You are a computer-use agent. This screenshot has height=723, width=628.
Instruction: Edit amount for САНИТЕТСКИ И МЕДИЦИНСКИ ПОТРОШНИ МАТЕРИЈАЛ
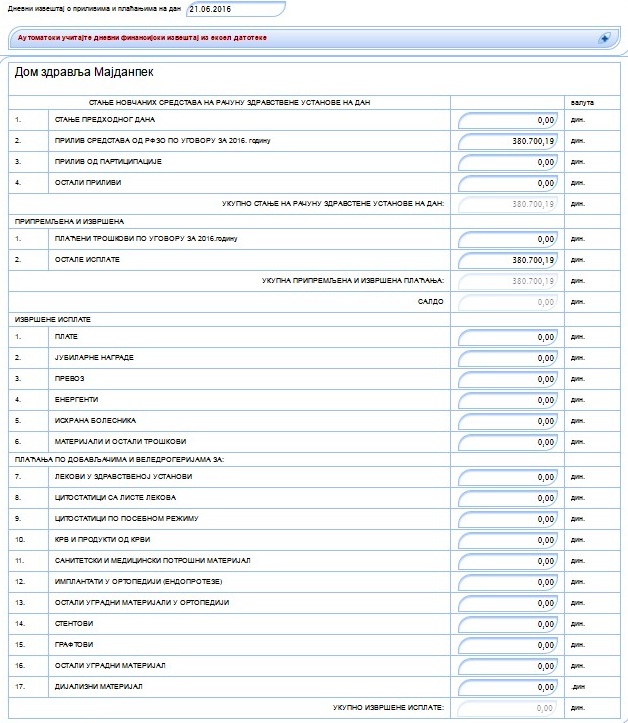pyautogui.click(x=508, y=561)
